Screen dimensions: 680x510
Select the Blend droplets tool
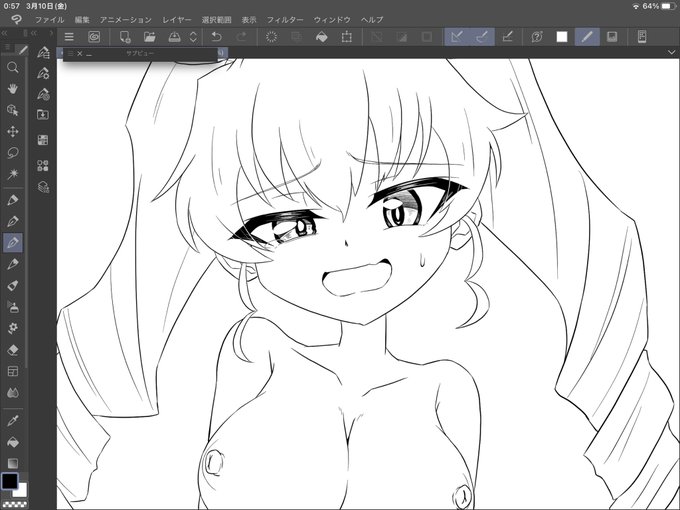coord(13,393)
